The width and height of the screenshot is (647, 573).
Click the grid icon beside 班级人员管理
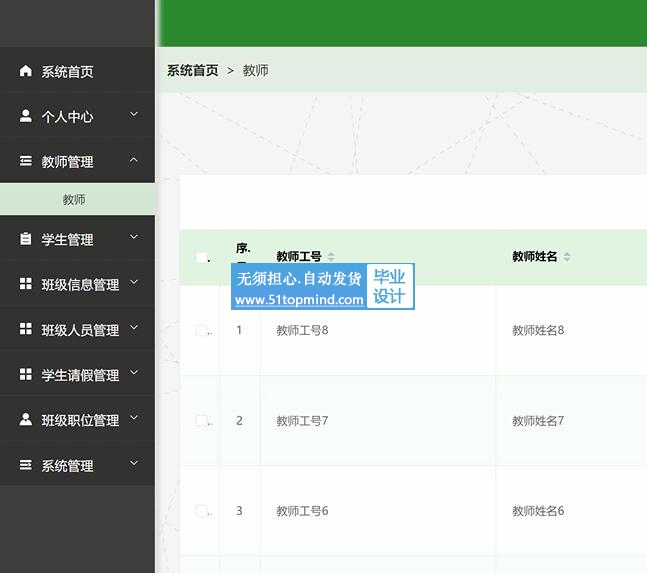click(x=26, y=329)
